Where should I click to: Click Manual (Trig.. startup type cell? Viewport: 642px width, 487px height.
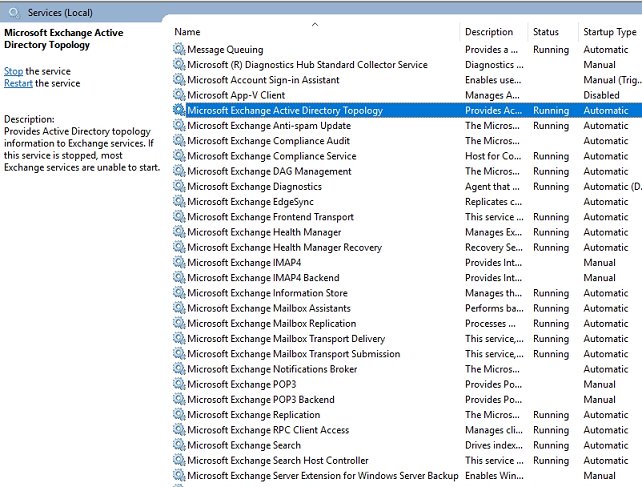[612, 80]
